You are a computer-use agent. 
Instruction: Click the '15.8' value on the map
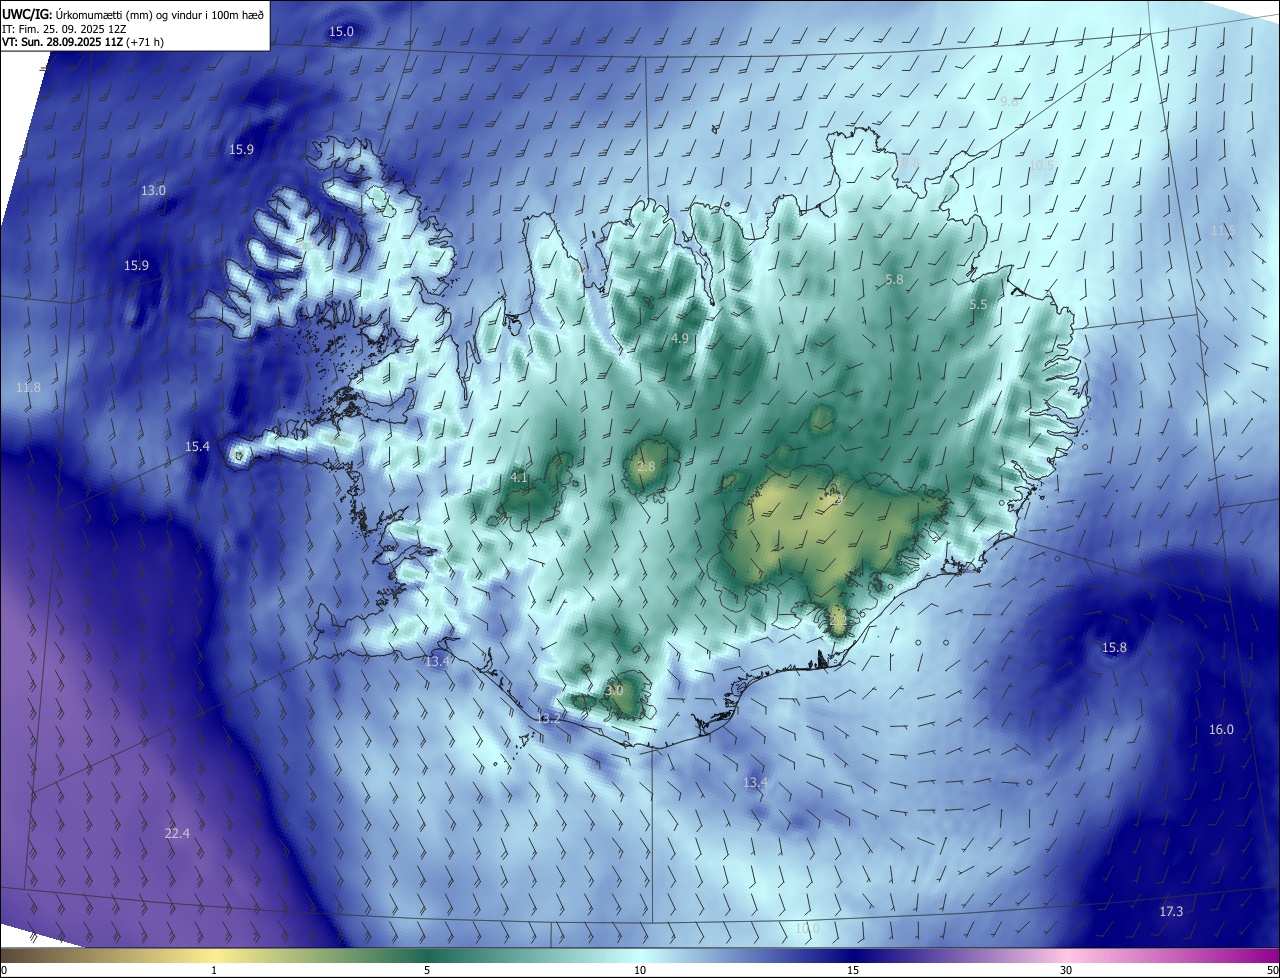tap(1114, 648)
